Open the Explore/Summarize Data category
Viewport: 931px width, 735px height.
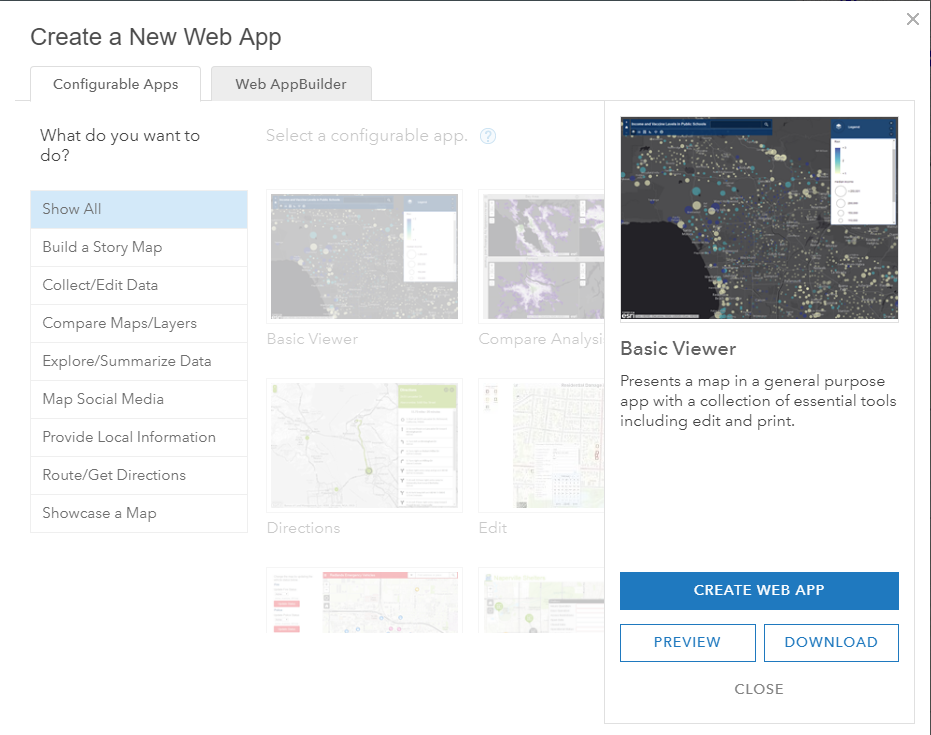tap(139, 361)
